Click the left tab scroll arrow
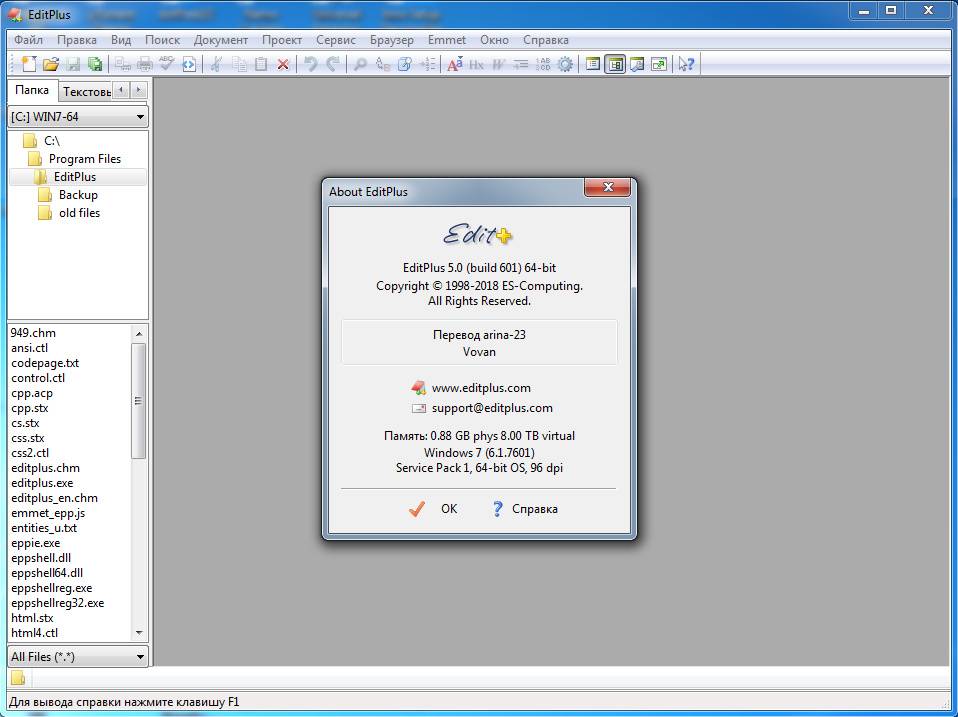Screen dimensions: 958x717 pyautogui.click(x=122, y=90)
